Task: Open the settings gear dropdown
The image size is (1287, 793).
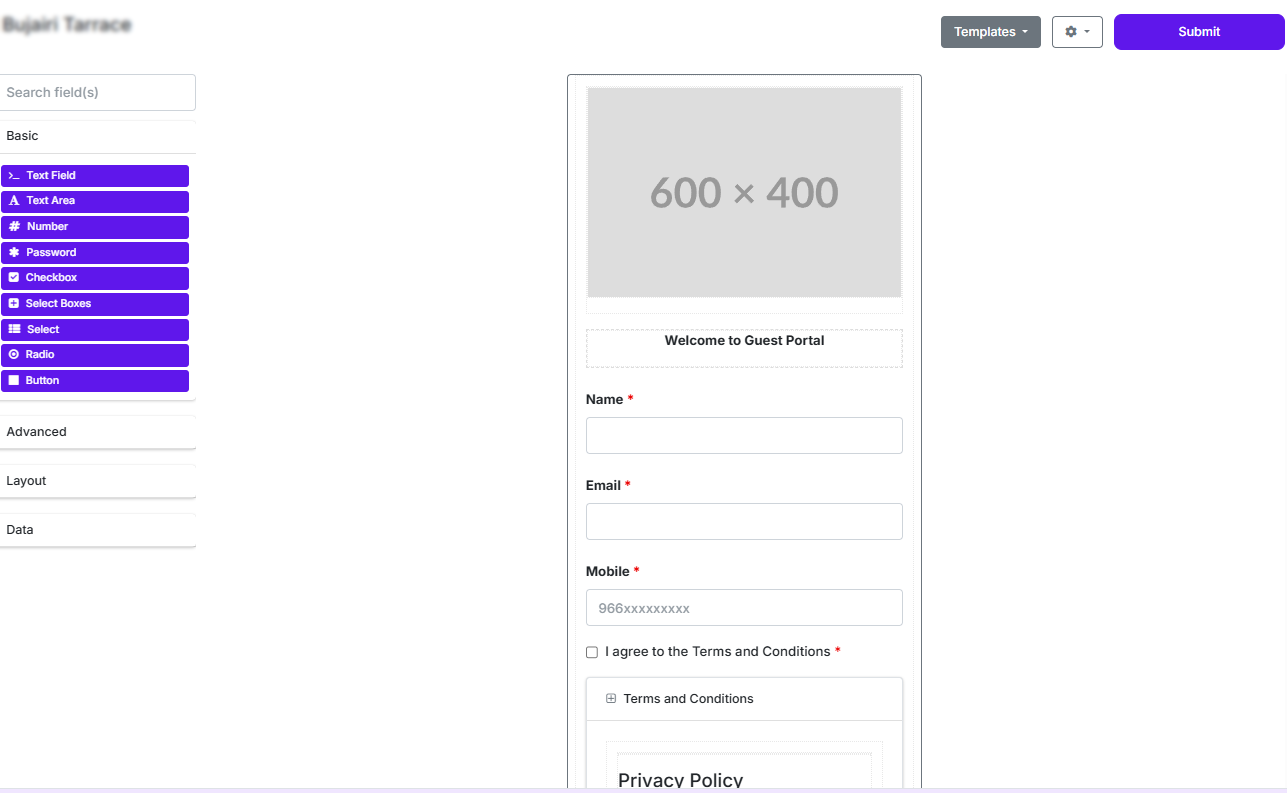Action: click(1077, 31)
